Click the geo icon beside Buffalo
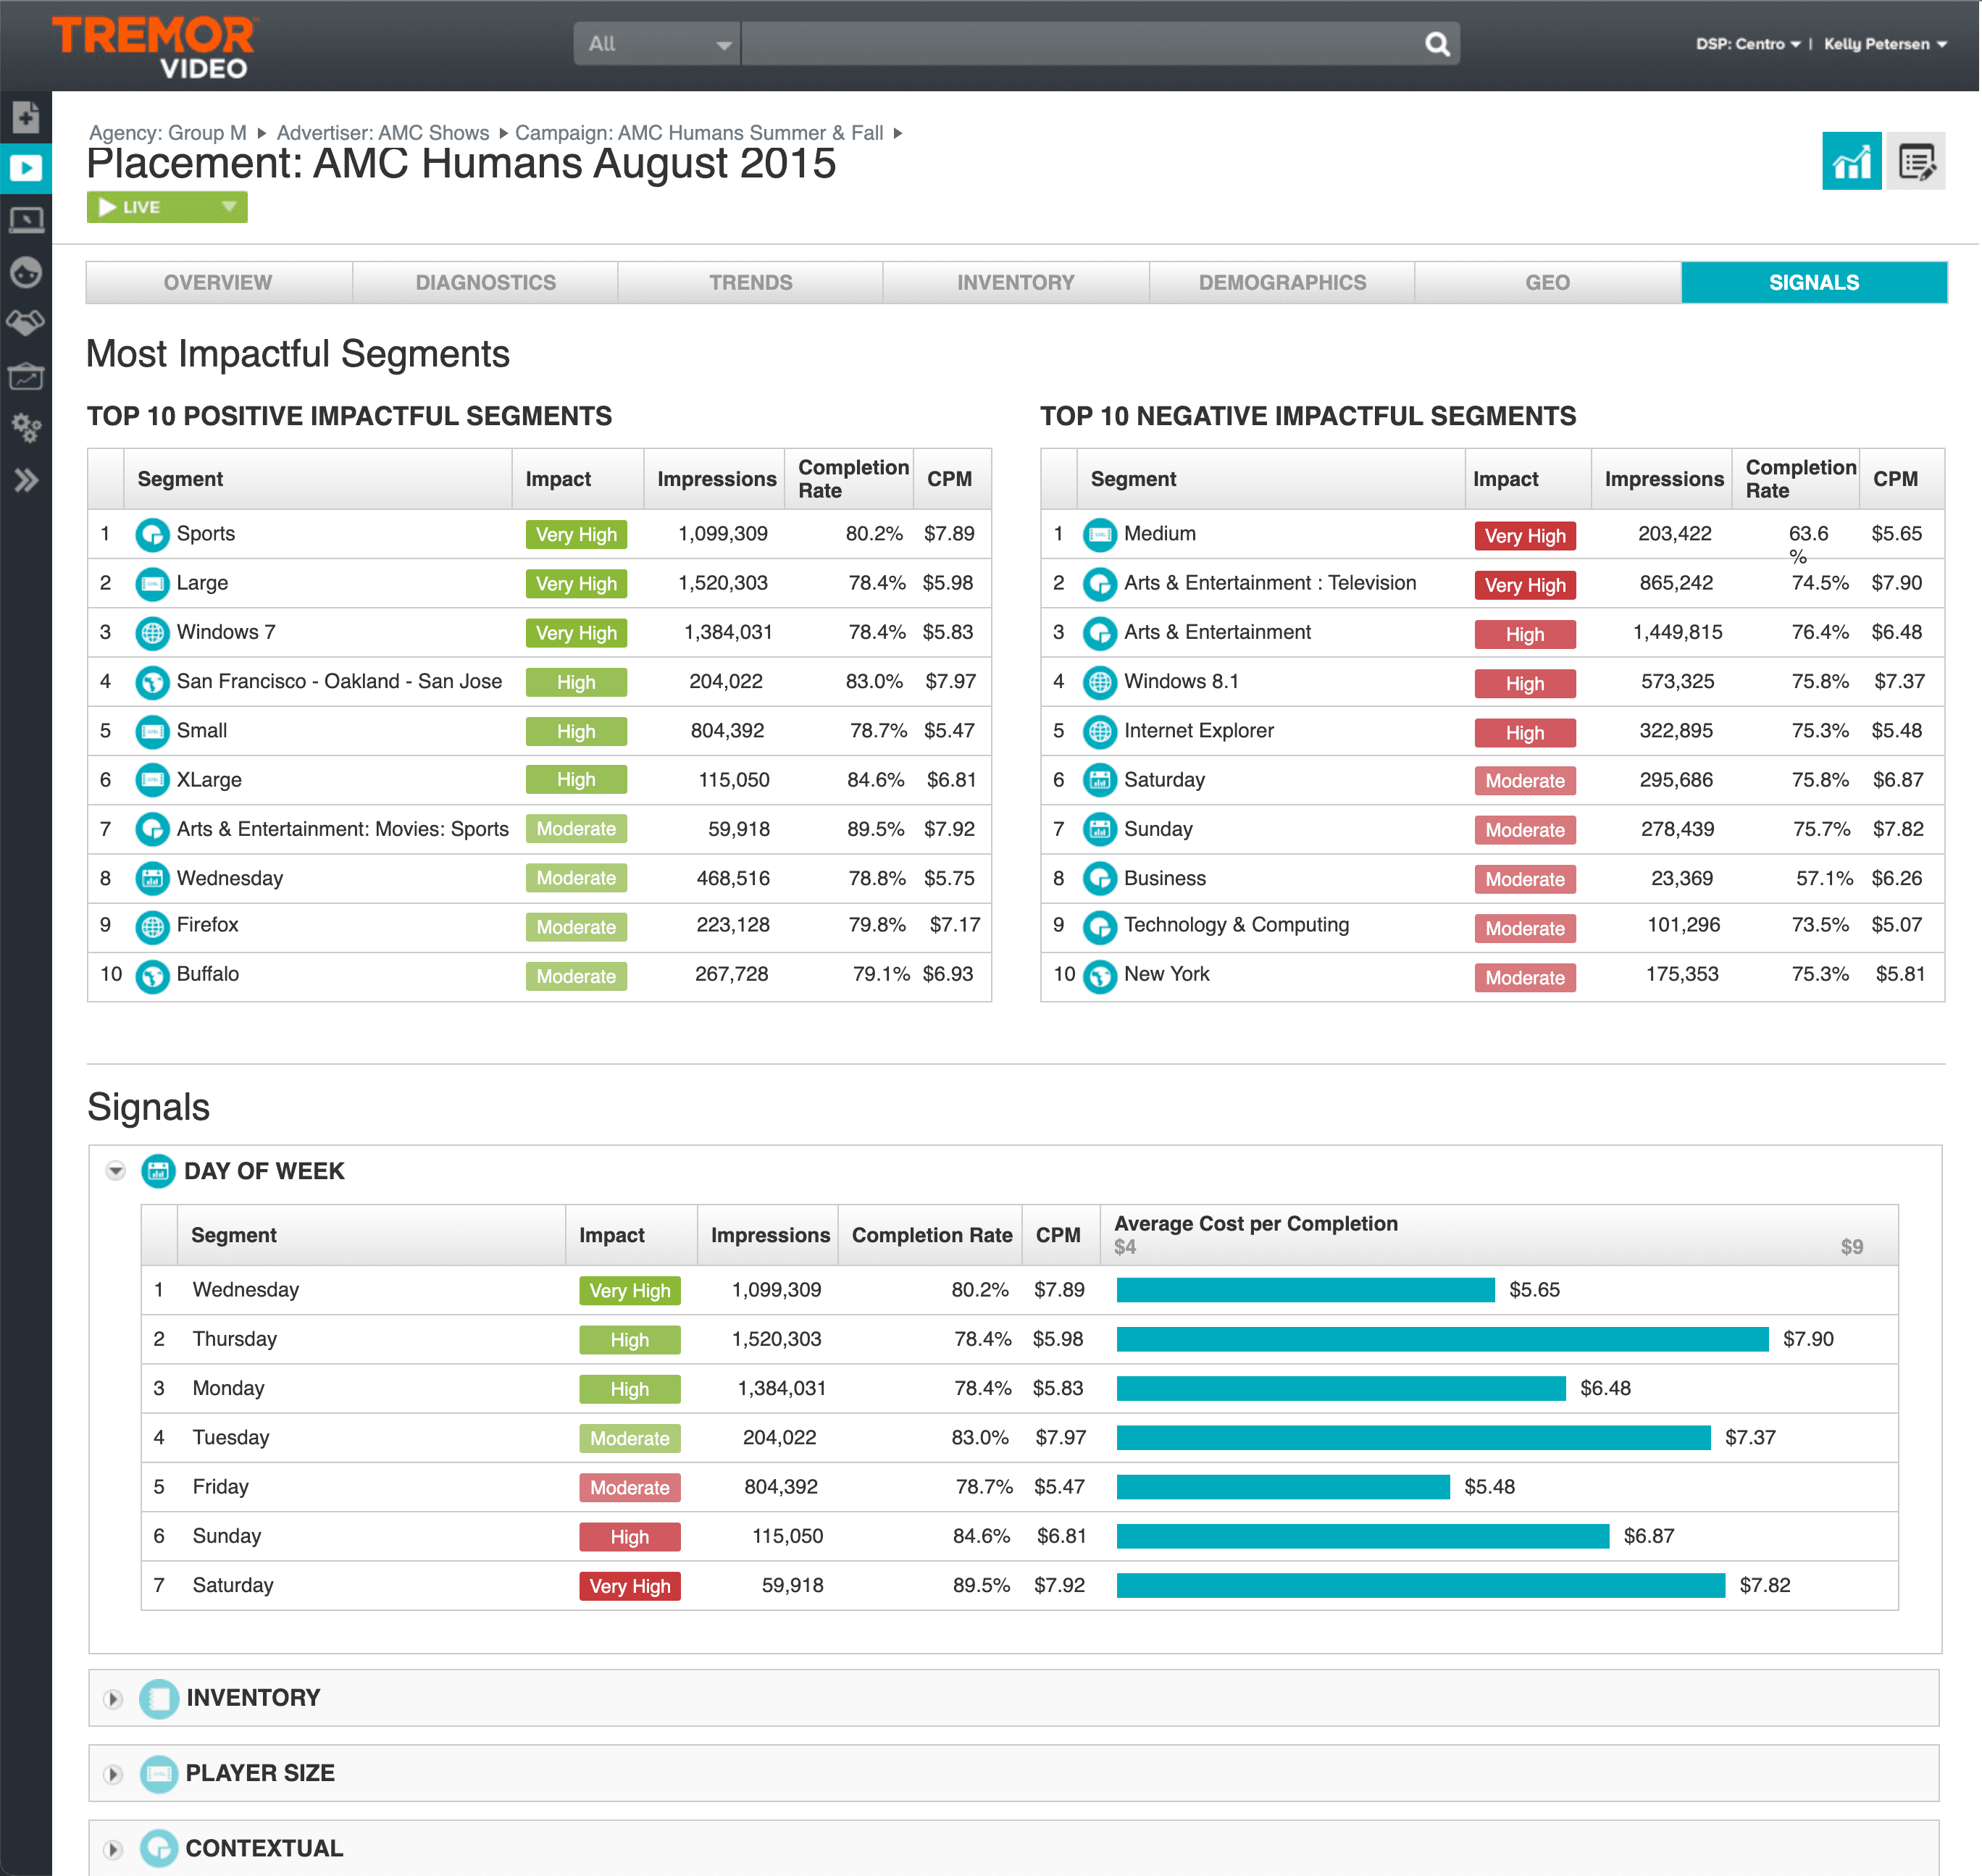This screenshot has width=1982, height=1876. [152, 976]
